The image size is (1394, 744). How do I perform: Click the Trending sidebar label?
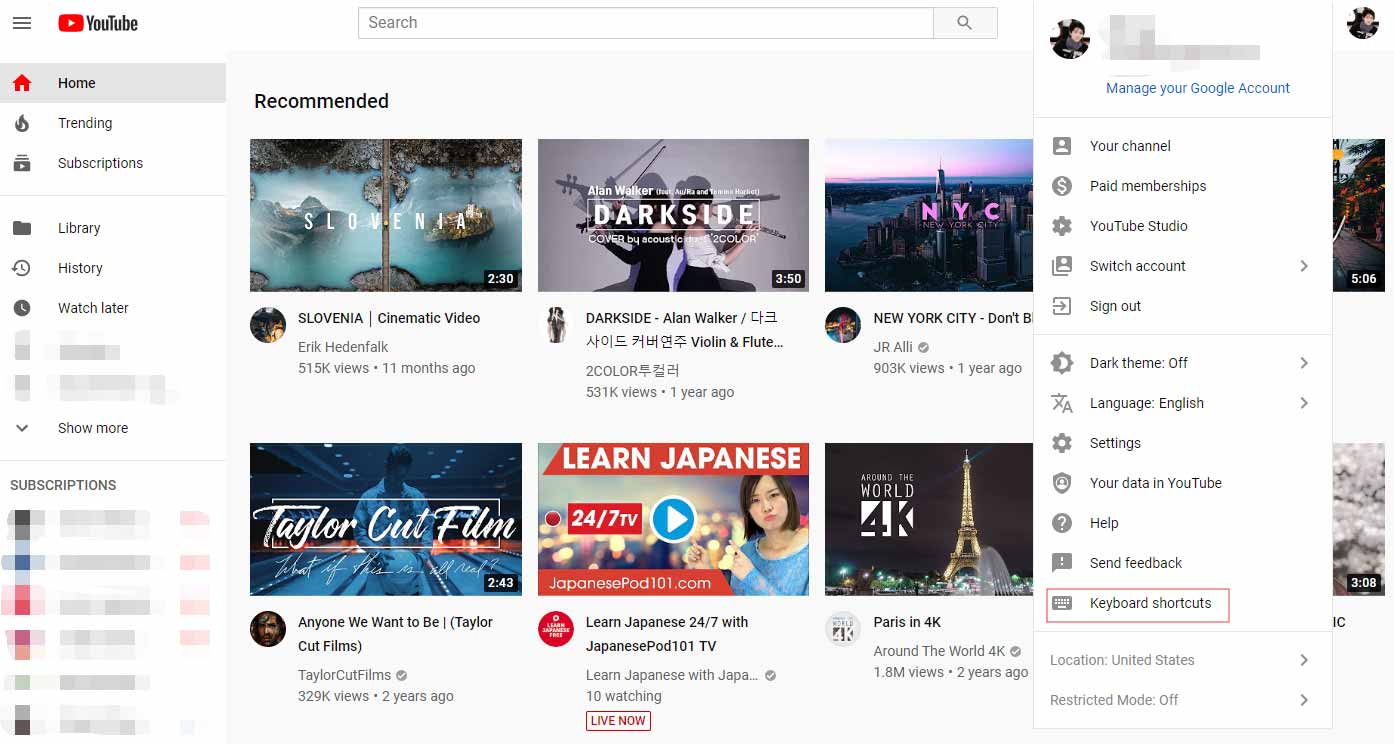point(85,123)
